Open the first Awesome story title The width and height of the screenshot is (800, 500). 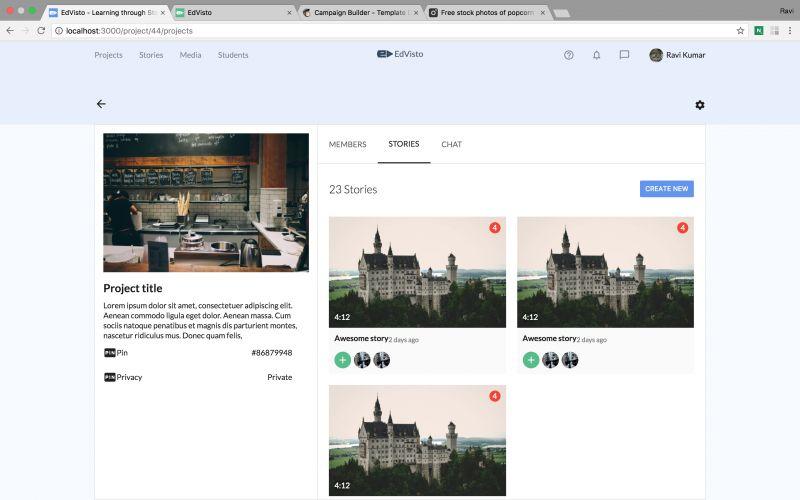tap(361, 338)
